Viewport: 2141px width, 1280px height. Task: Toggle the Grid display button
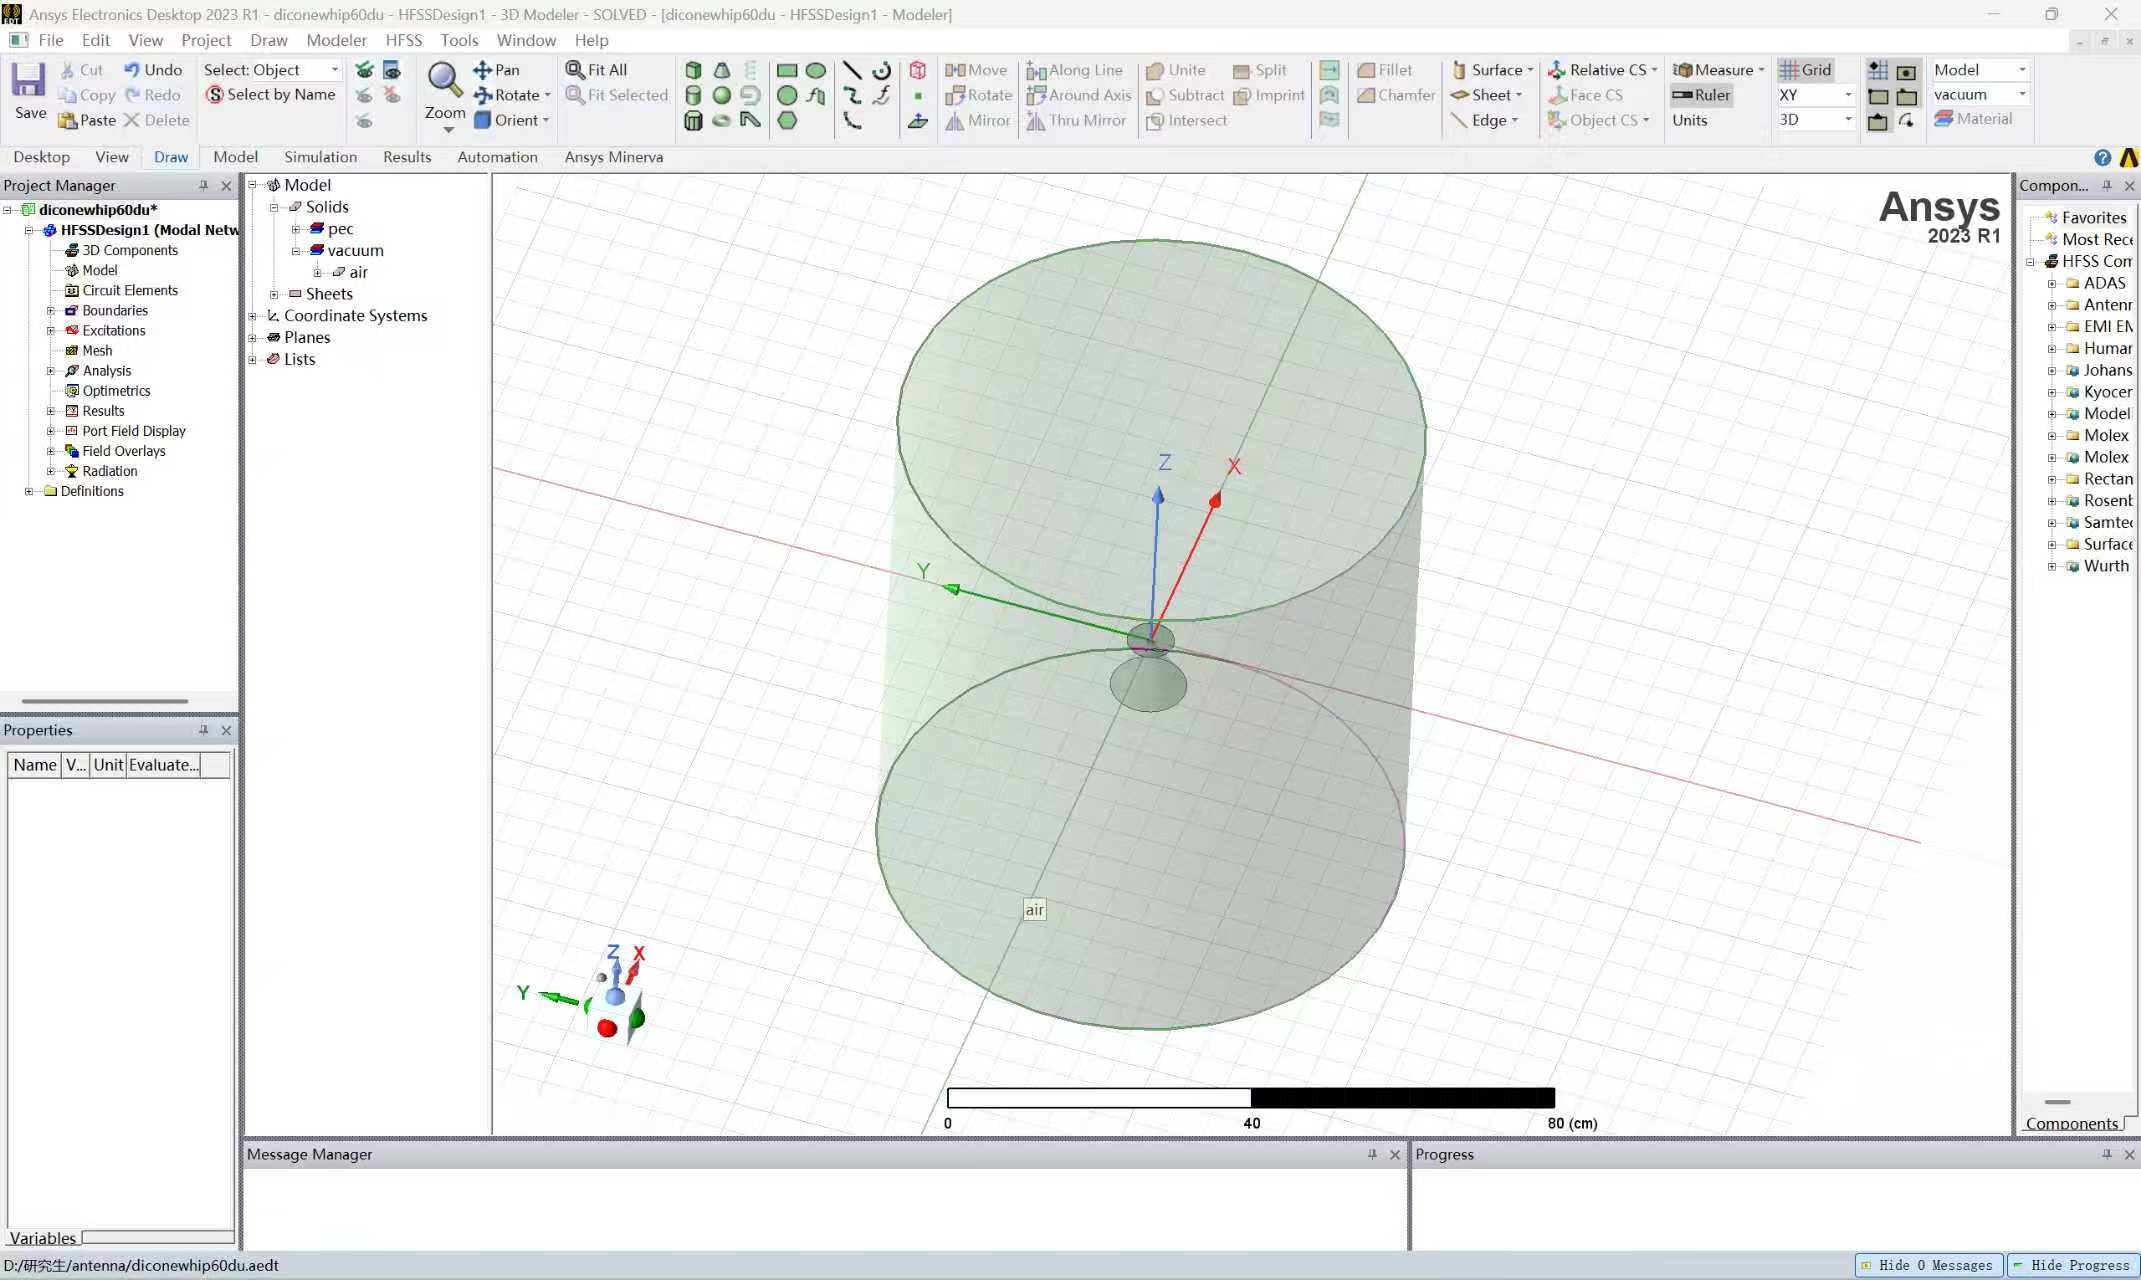(x=1805, y=70)
